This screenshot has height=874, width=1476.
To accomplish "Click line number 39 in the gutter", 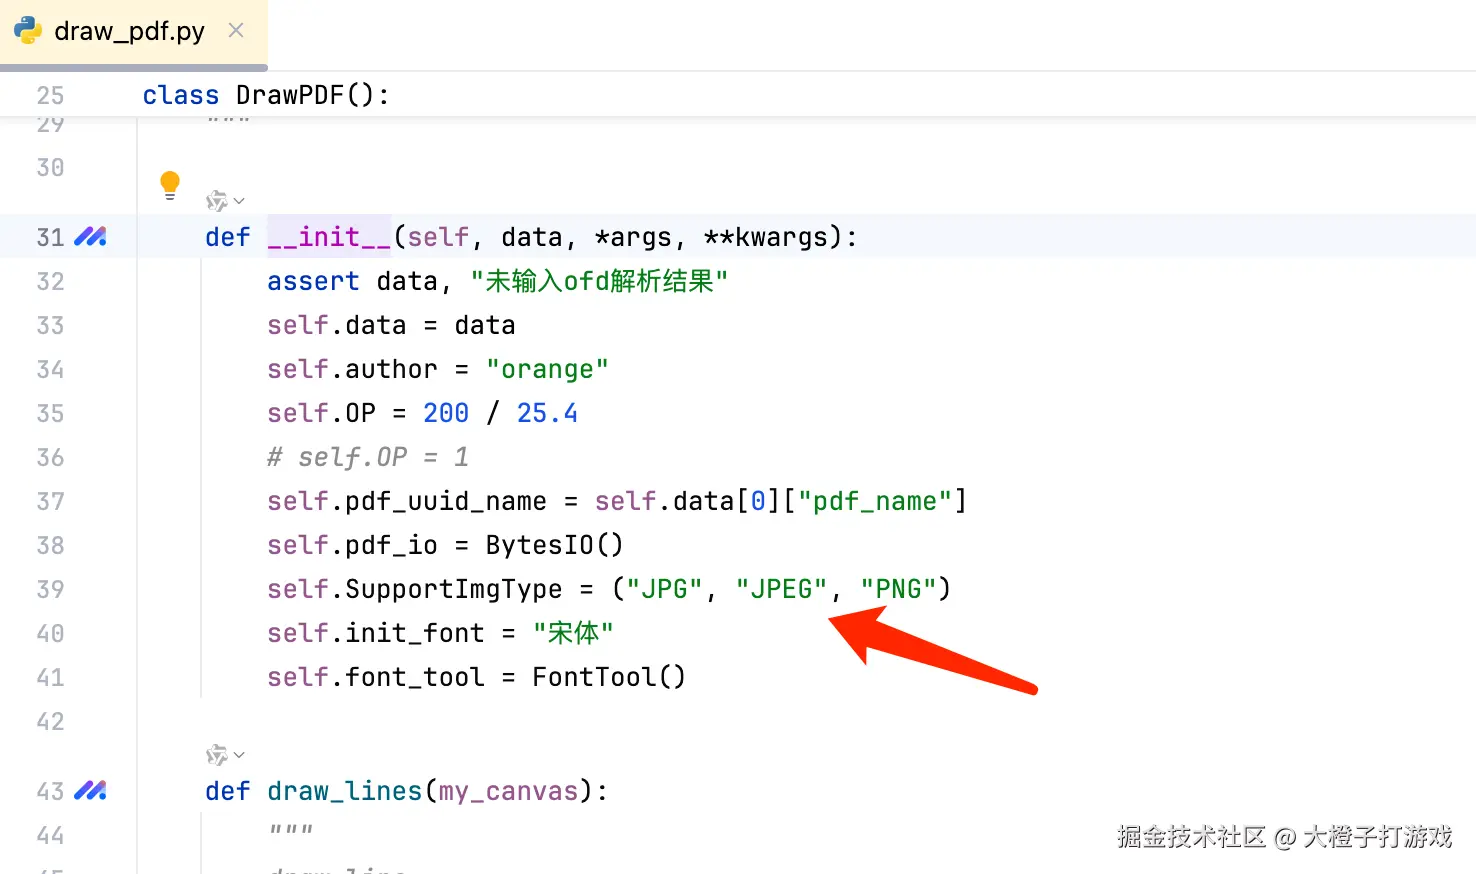I will click(50, 589).
